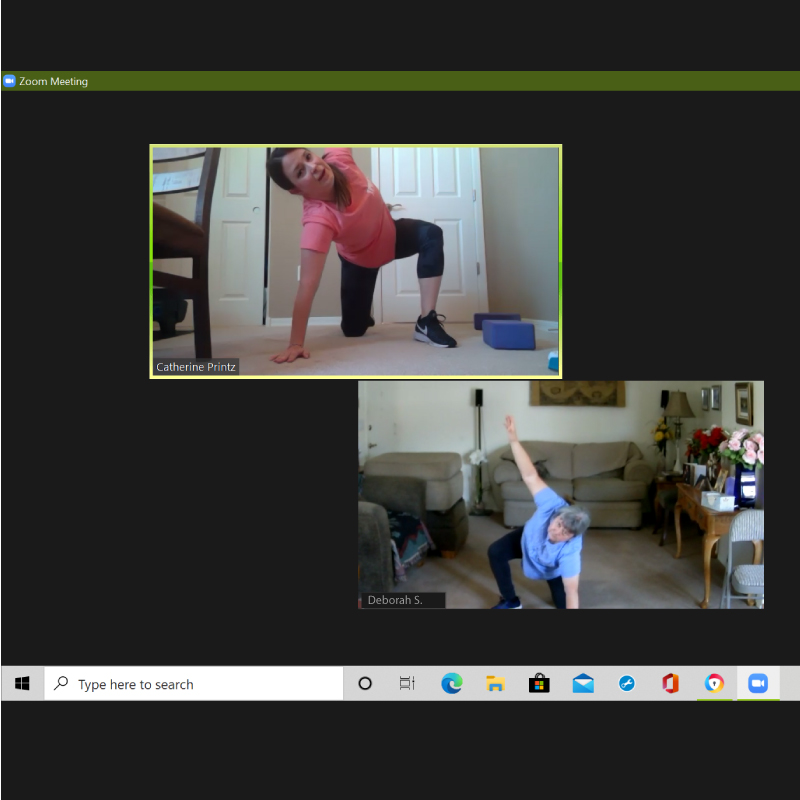Open Microsoft Edge from the taskbar
800x800 pixels.
click(452, 683)
